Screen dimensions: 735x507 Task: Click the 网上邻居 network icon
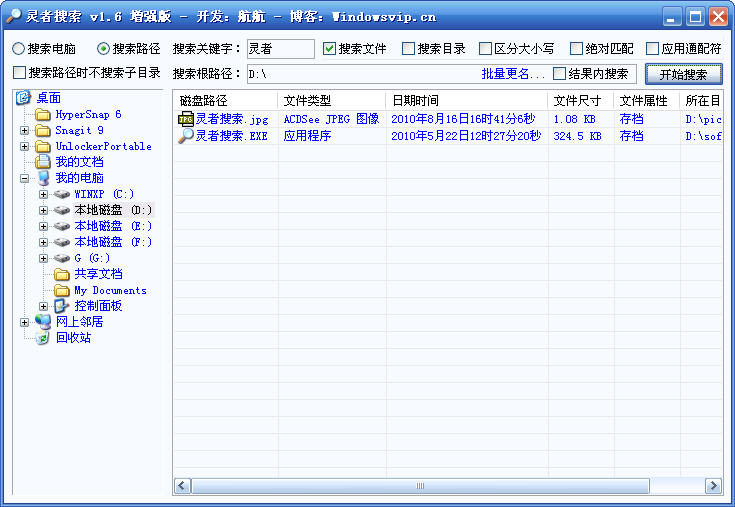coord(43,322)
